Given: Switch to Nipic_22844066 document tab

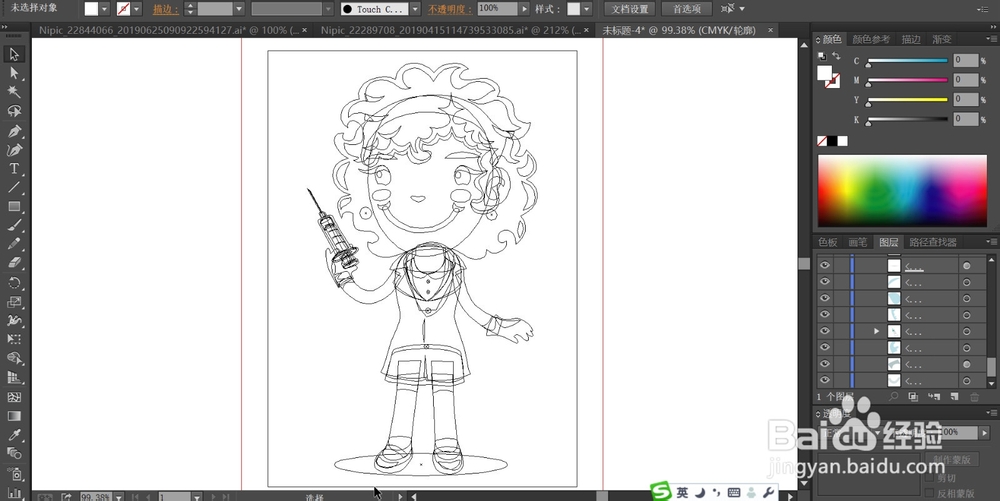Looking at the screenshot, I should coord(168,30).
